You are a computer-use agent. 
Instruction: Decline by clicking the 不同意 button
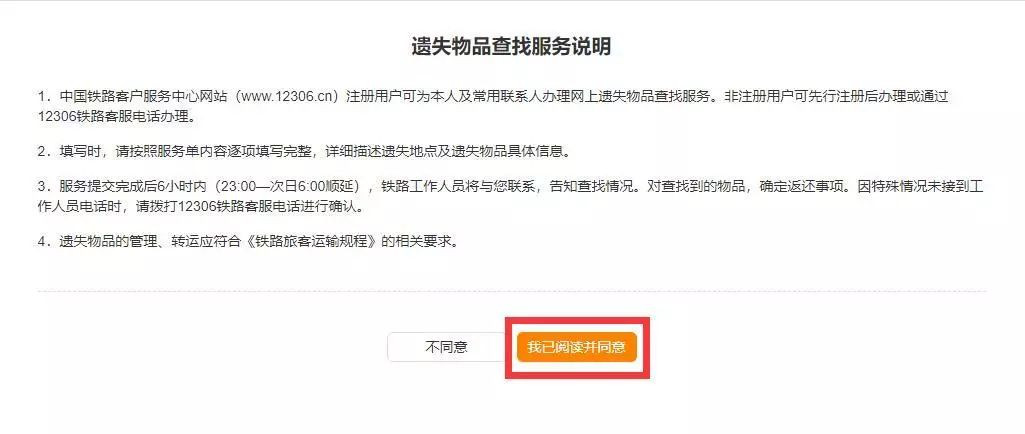click(446, 347)
